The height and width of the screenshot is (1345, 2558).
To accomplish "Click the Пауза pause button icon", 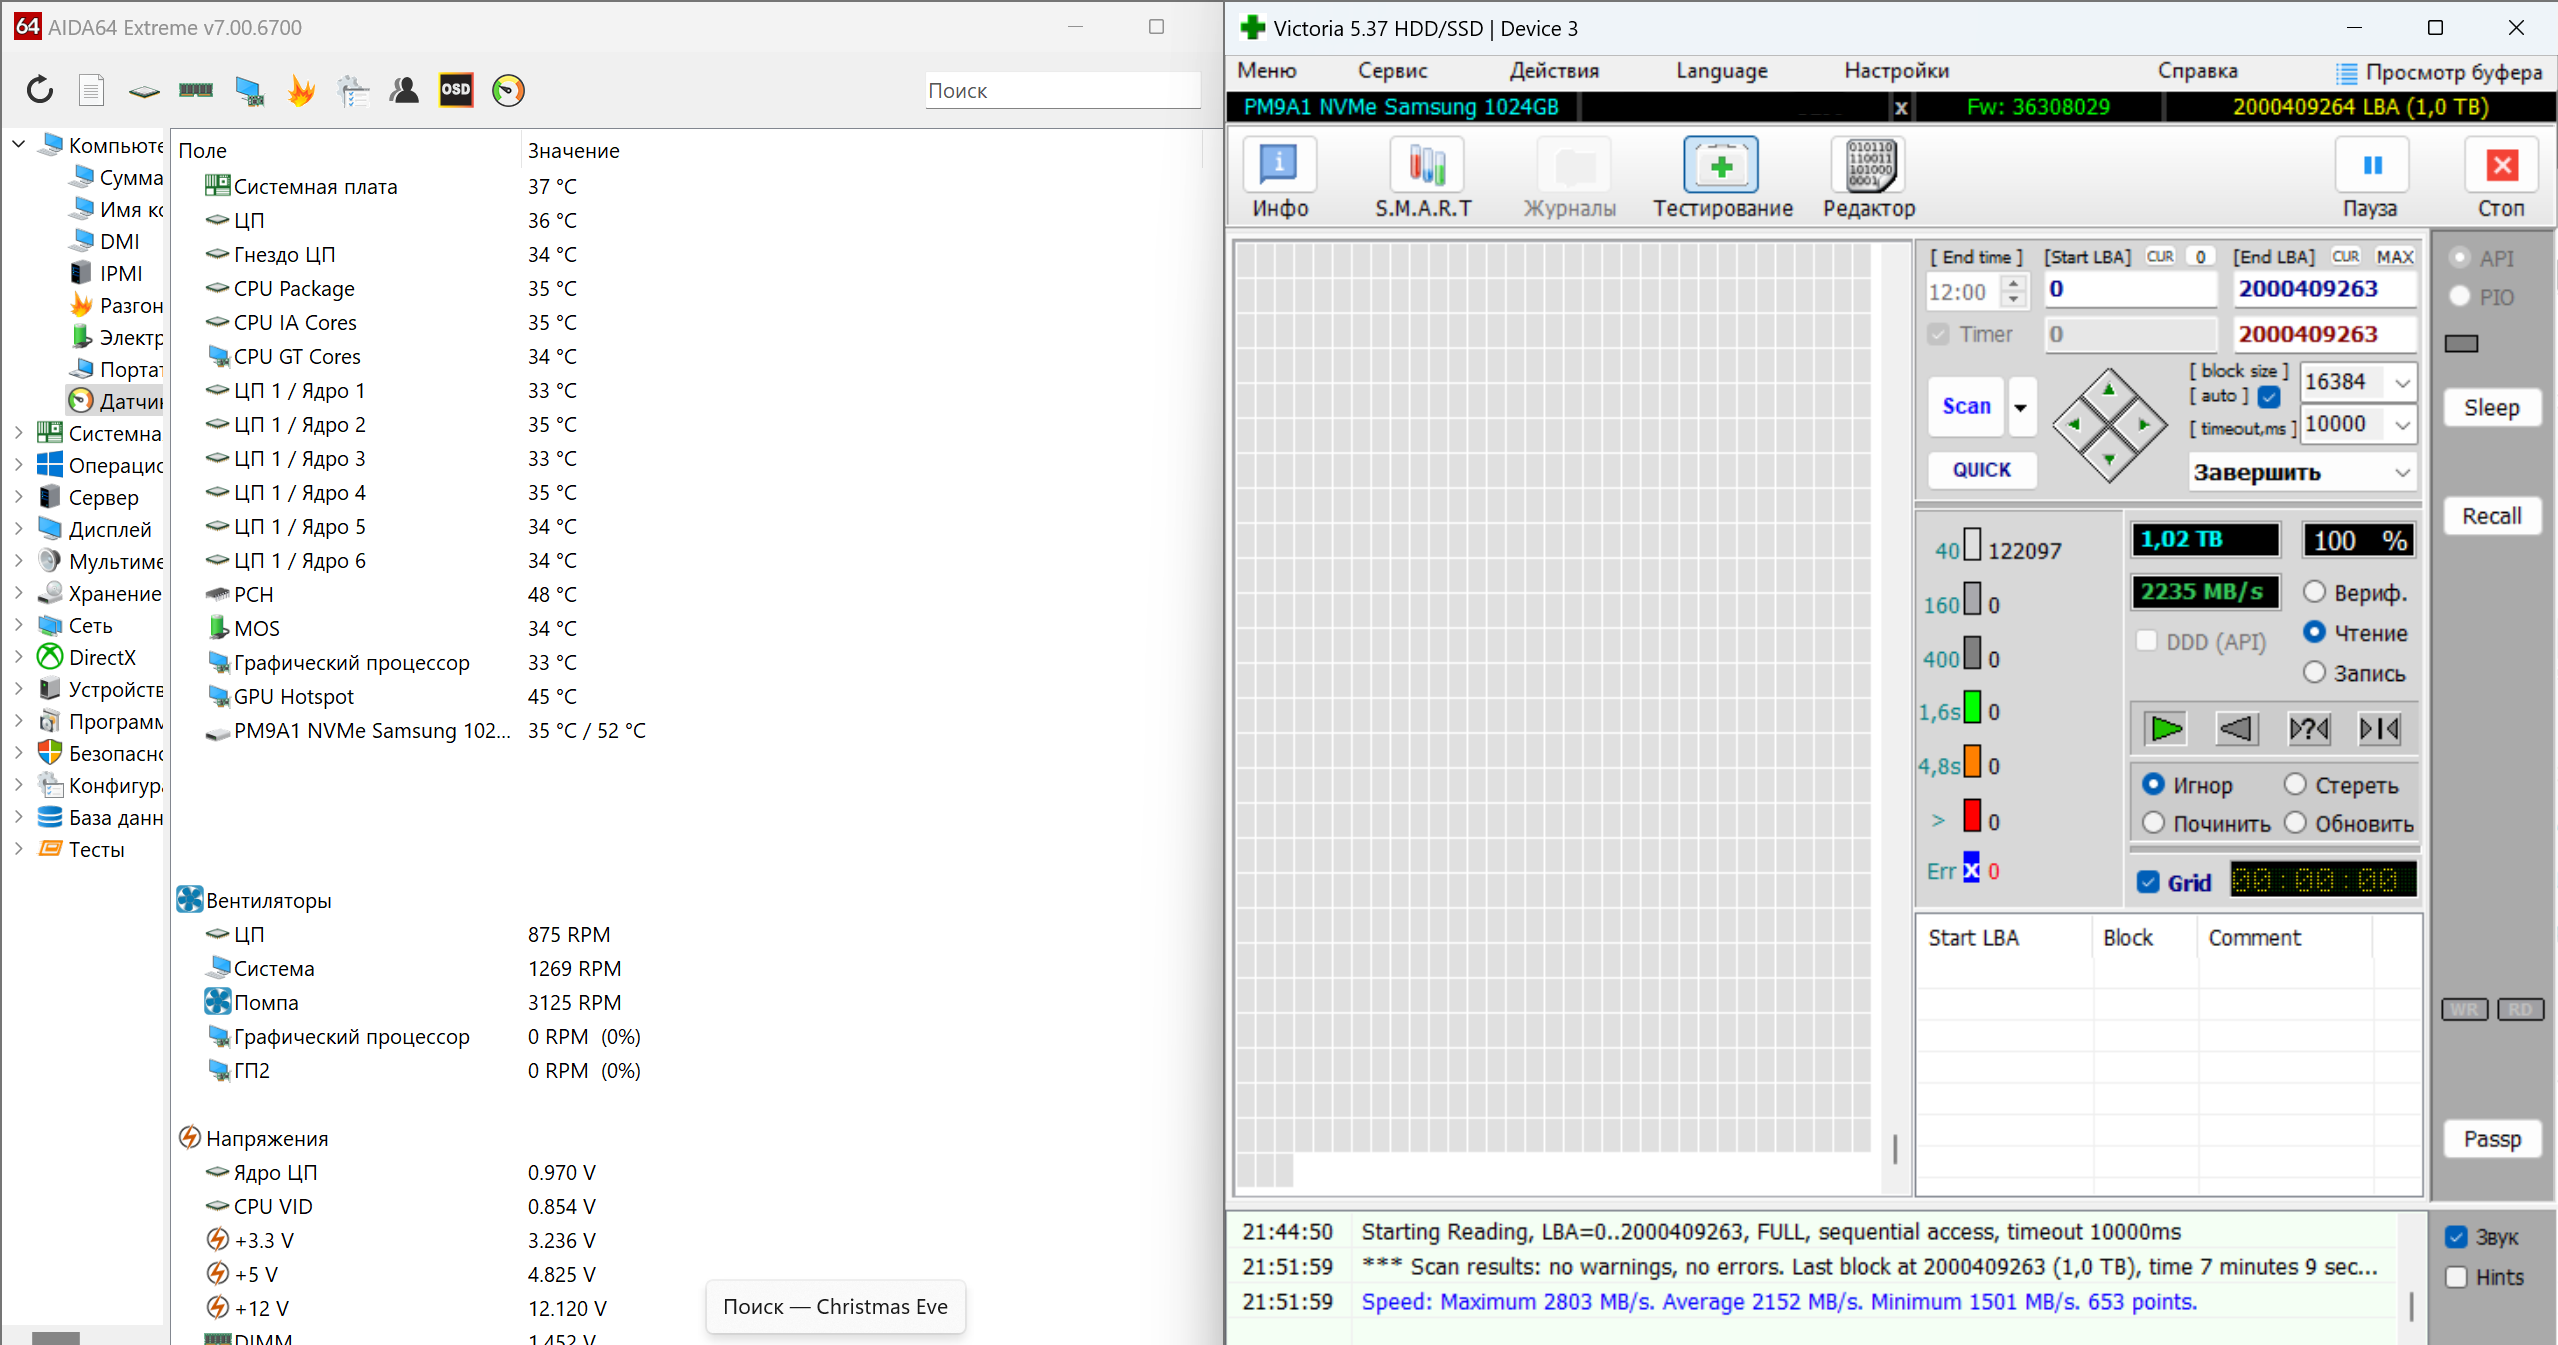I will click(x=2371, y=166).
